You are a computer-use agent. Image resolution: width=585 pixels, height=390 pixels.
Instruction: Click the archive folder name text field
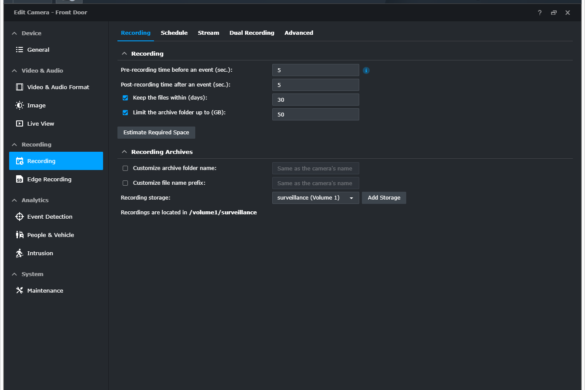click(315, 168)
